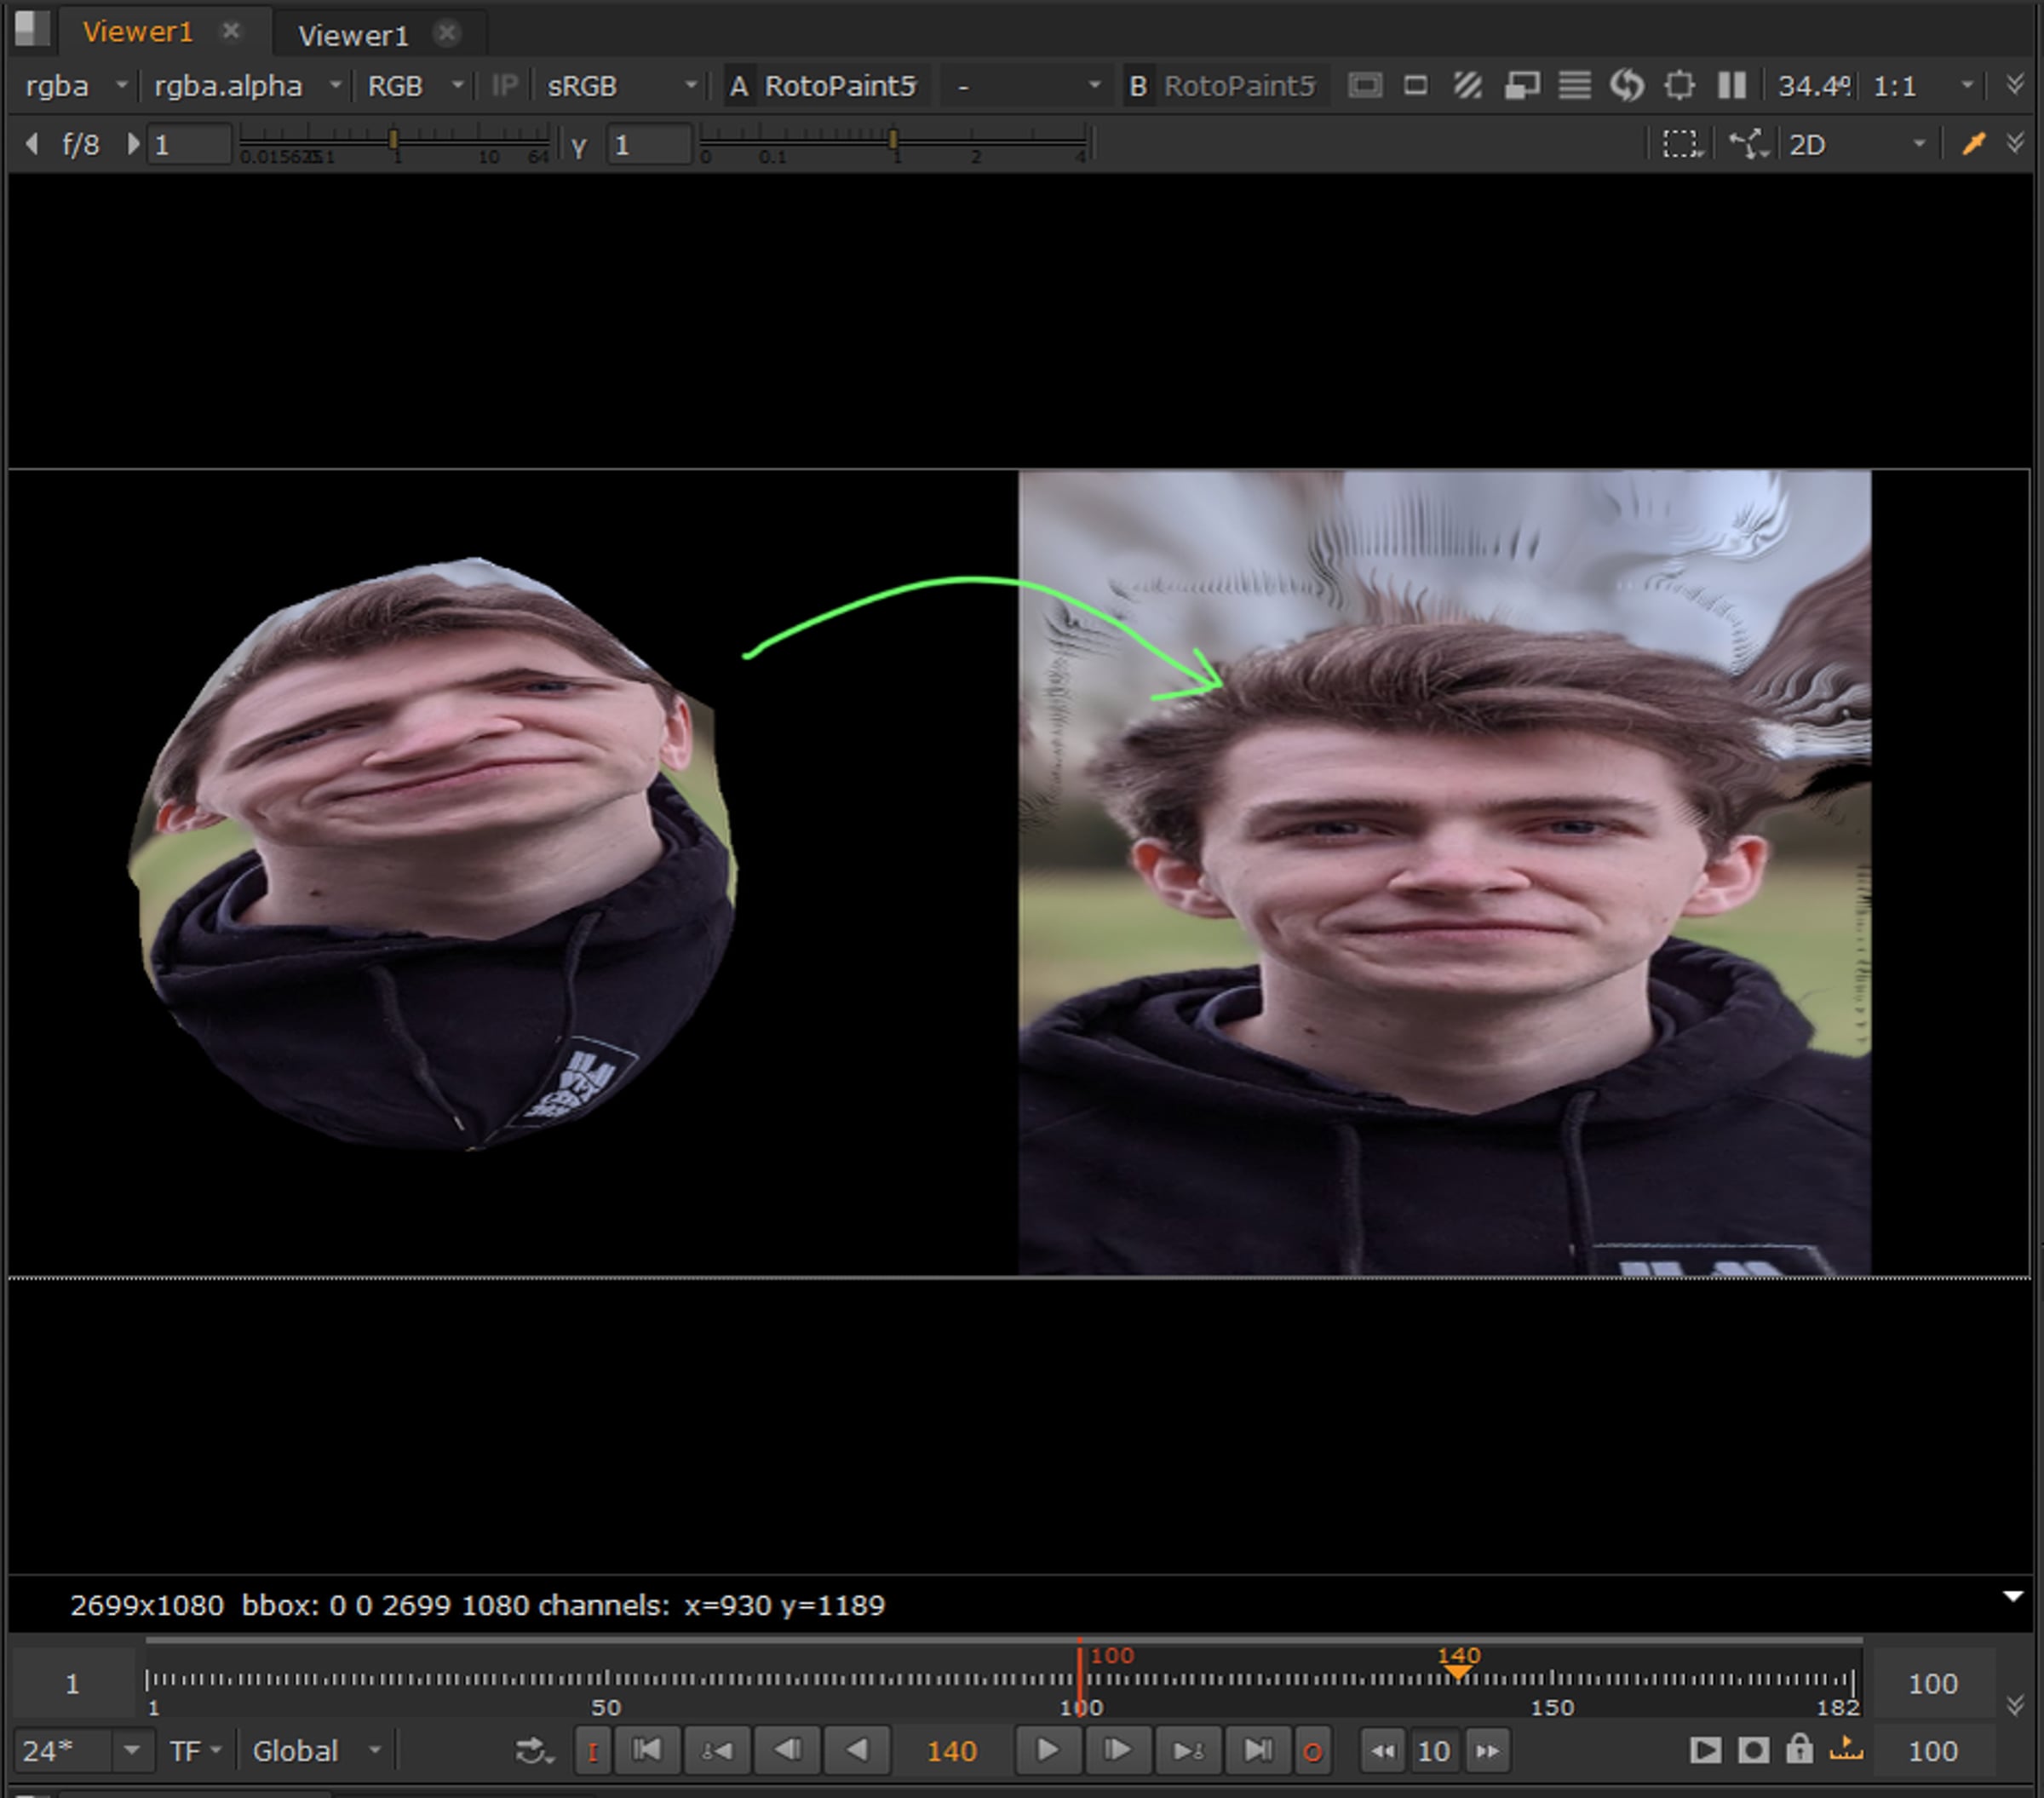Play backward

click(856, 1751)
